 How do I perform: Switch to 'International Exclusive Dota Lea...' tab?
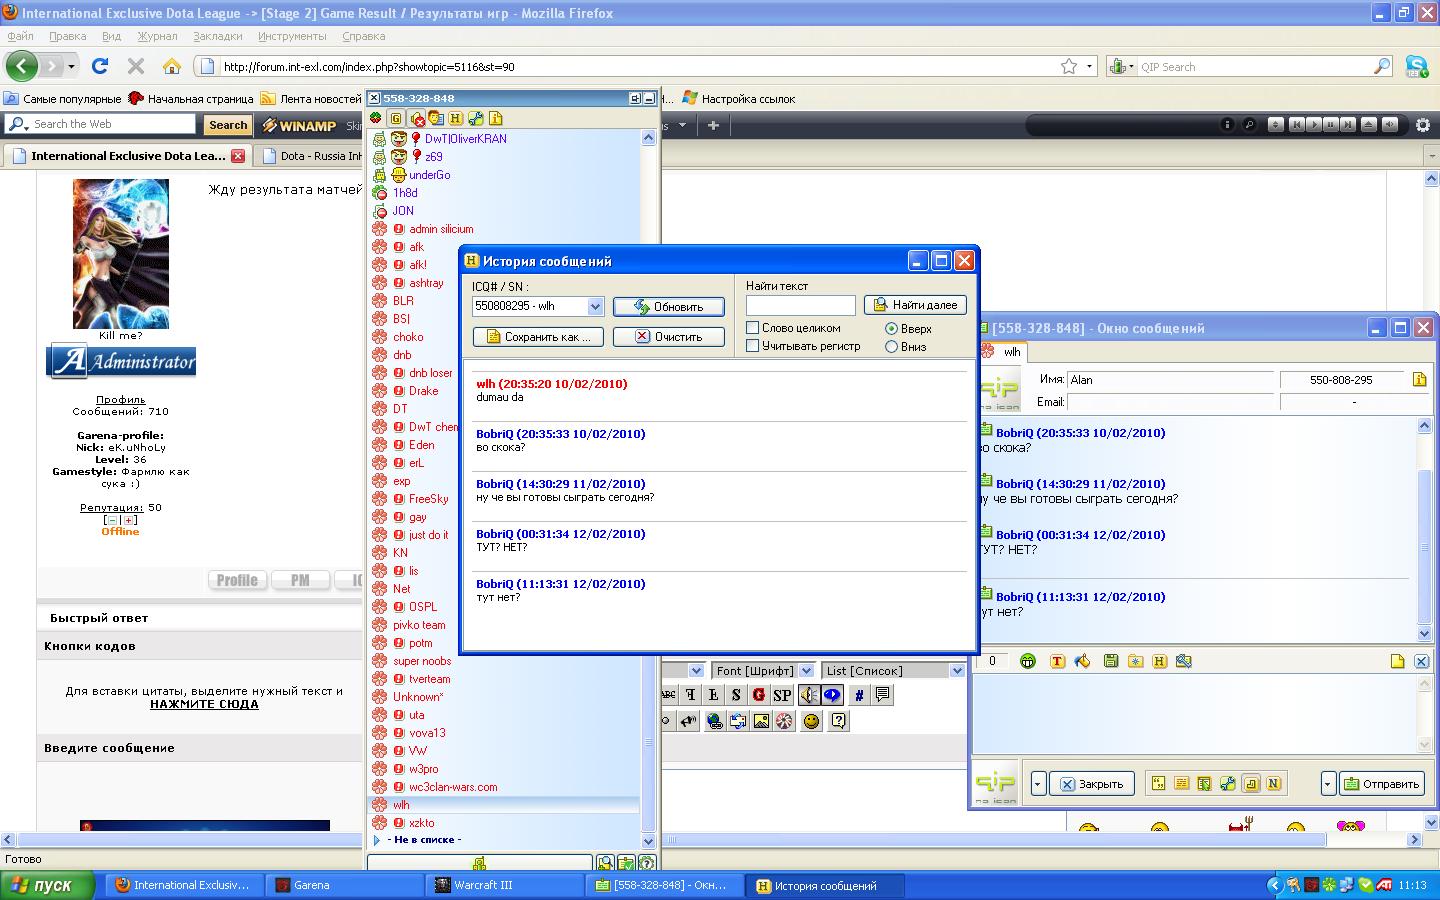[x=126, y=155]
